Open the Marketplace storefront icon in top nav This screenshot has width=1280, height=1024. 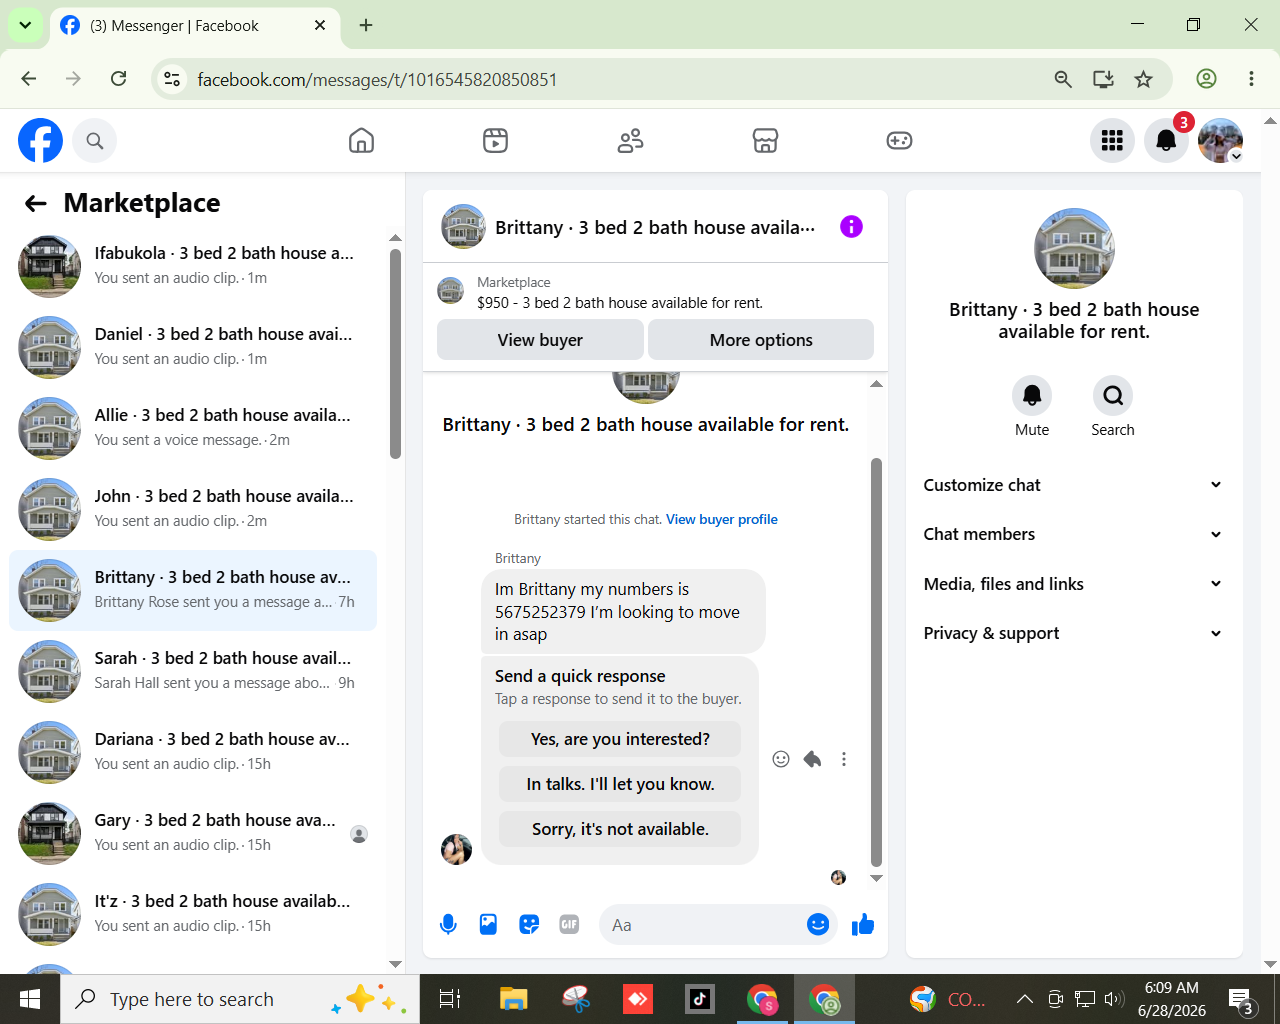(765, 141)
